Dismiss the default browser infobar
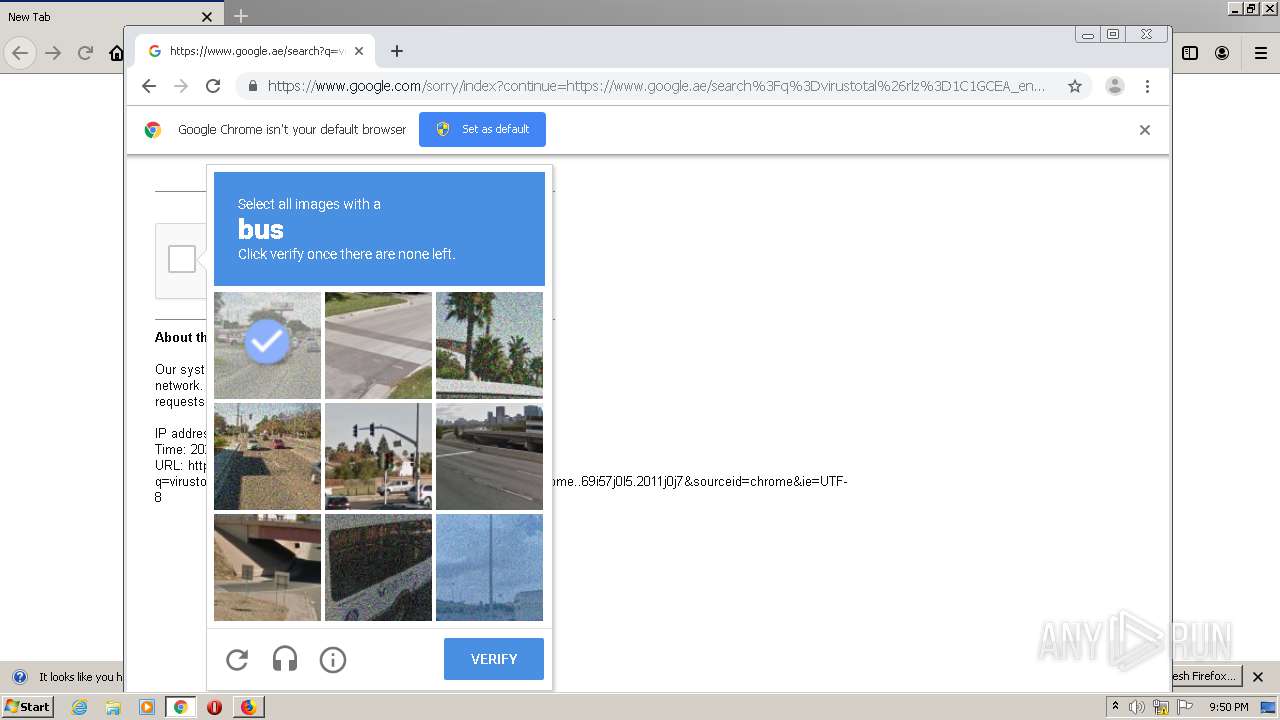 (1145, 130)
